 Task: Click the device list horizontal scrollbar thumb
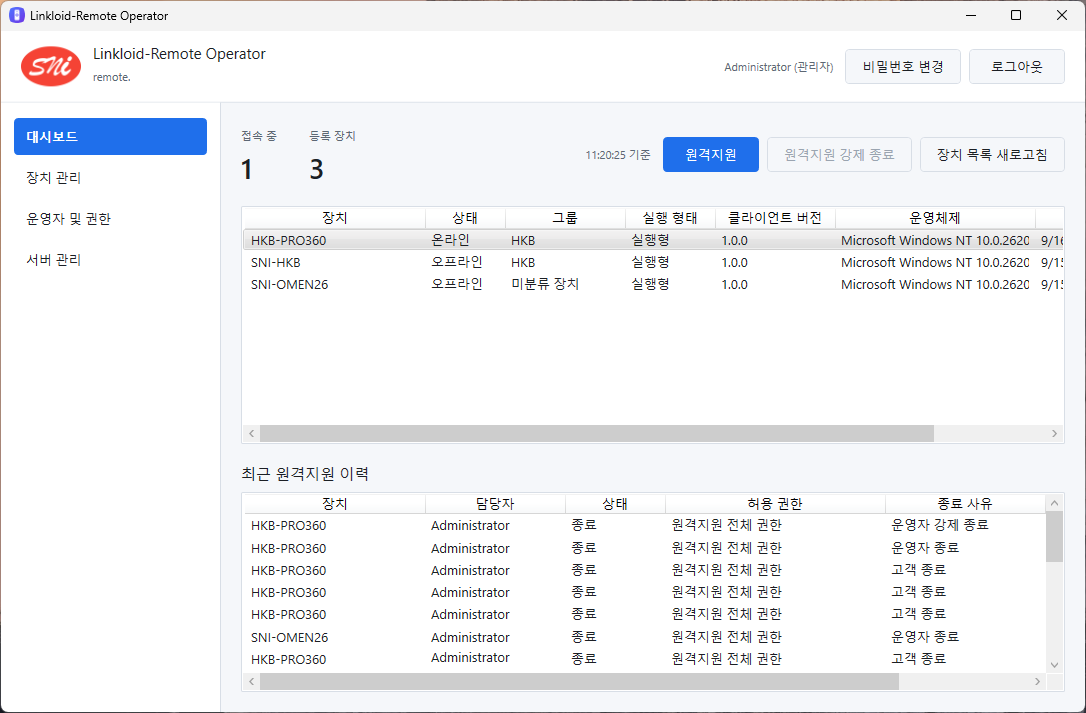tap(596, 434)
